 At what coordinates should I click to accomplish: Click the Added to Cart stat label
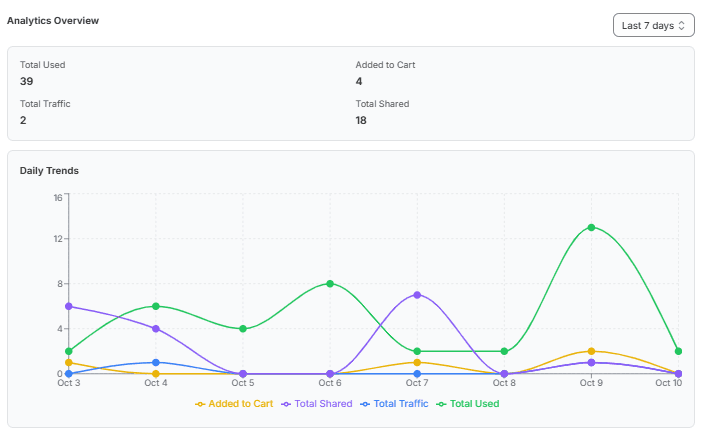385,65
